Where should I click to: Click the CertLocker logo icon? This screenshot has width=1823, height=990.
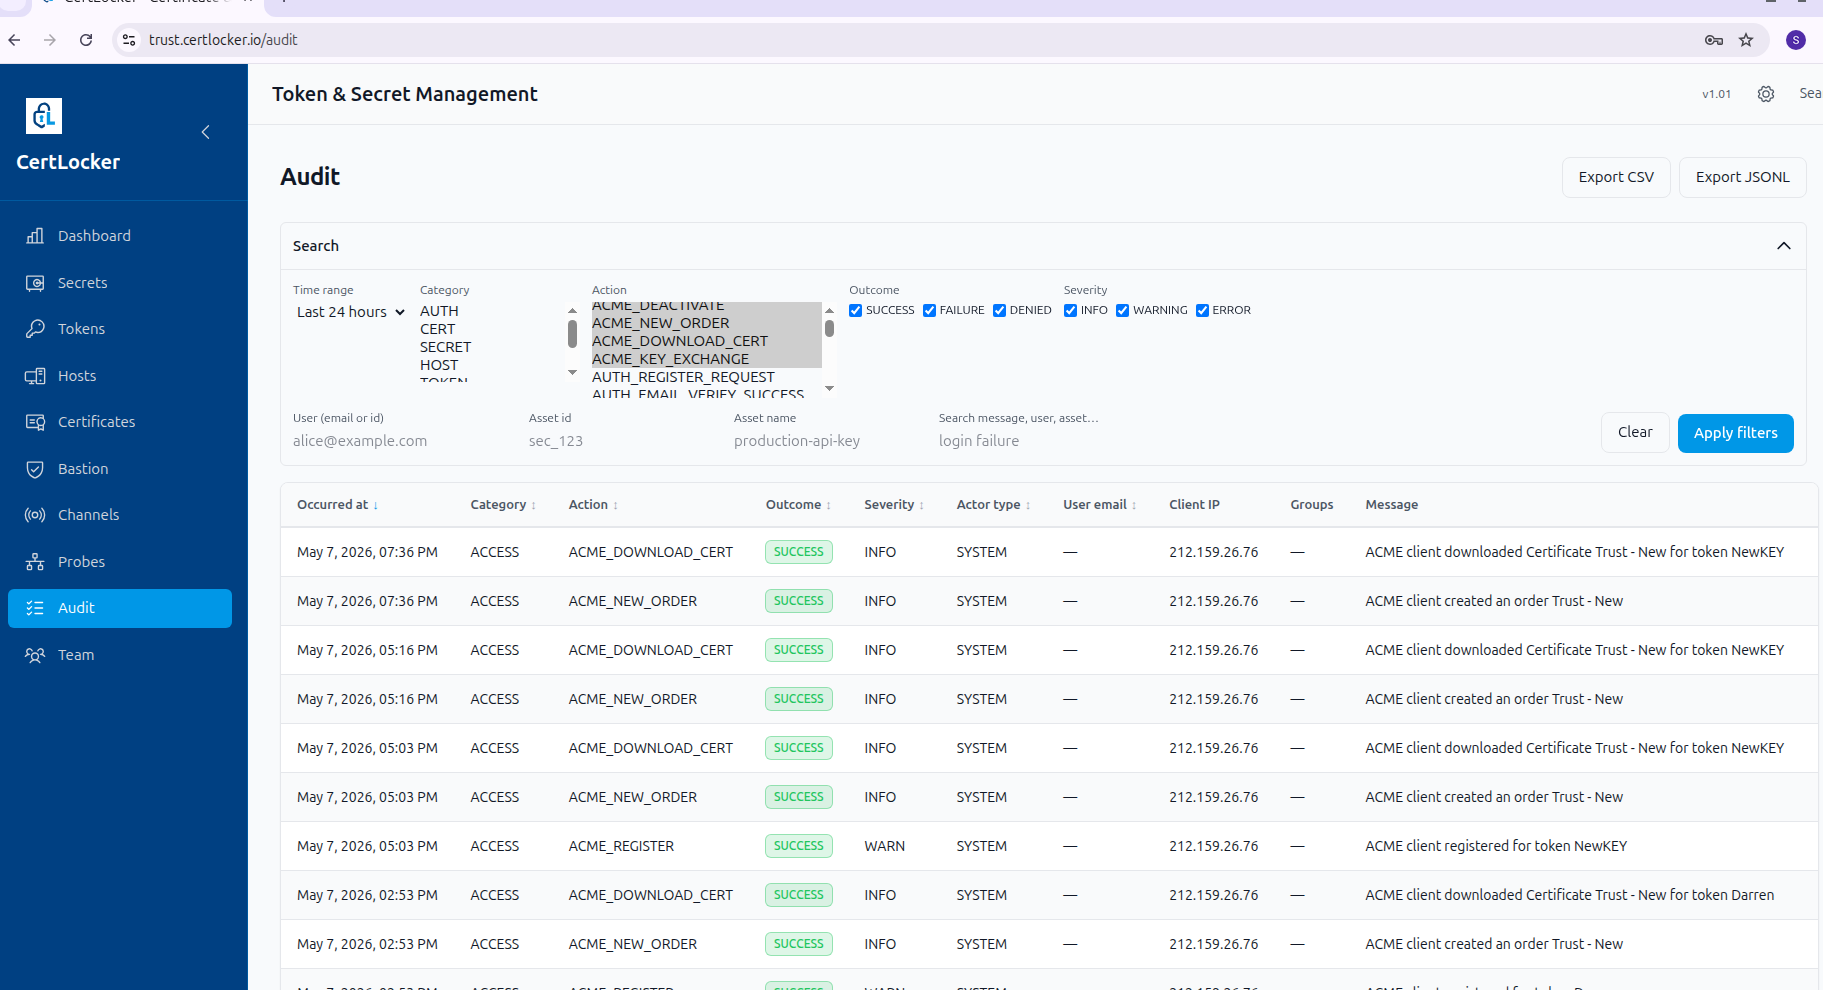click(x=43, y=116)
